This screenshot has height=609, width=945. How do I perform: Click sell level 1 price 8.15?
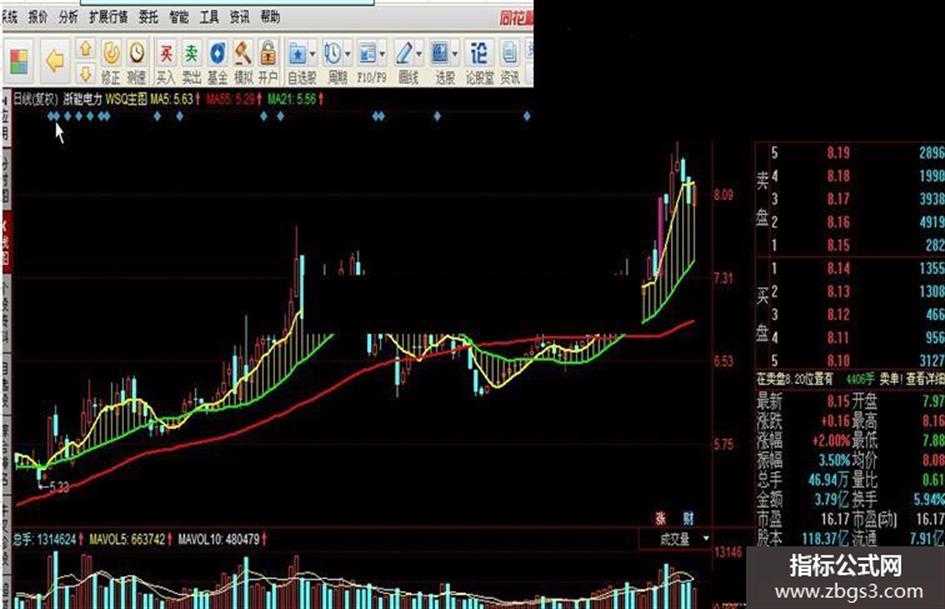(x=838, y=245)
